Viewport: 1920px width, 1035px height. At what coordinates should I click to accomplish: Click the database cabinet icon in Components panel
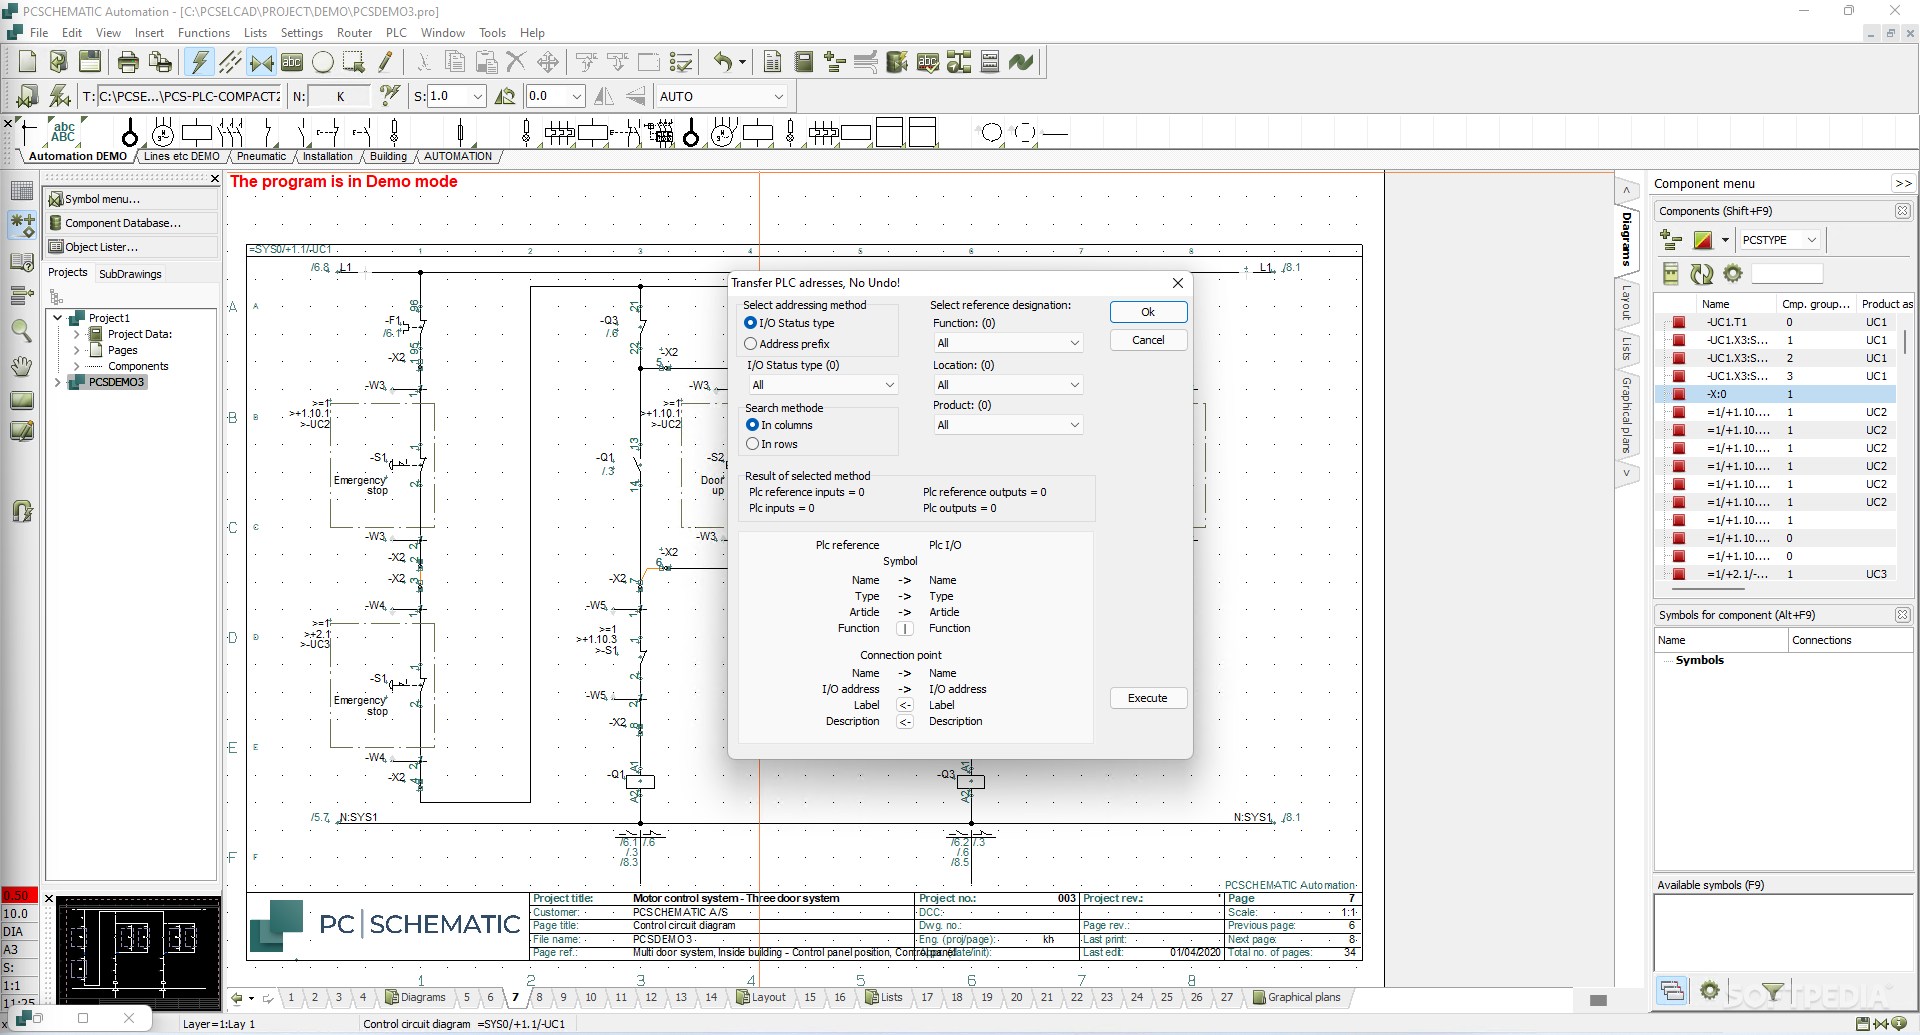tap(1670, 274)
